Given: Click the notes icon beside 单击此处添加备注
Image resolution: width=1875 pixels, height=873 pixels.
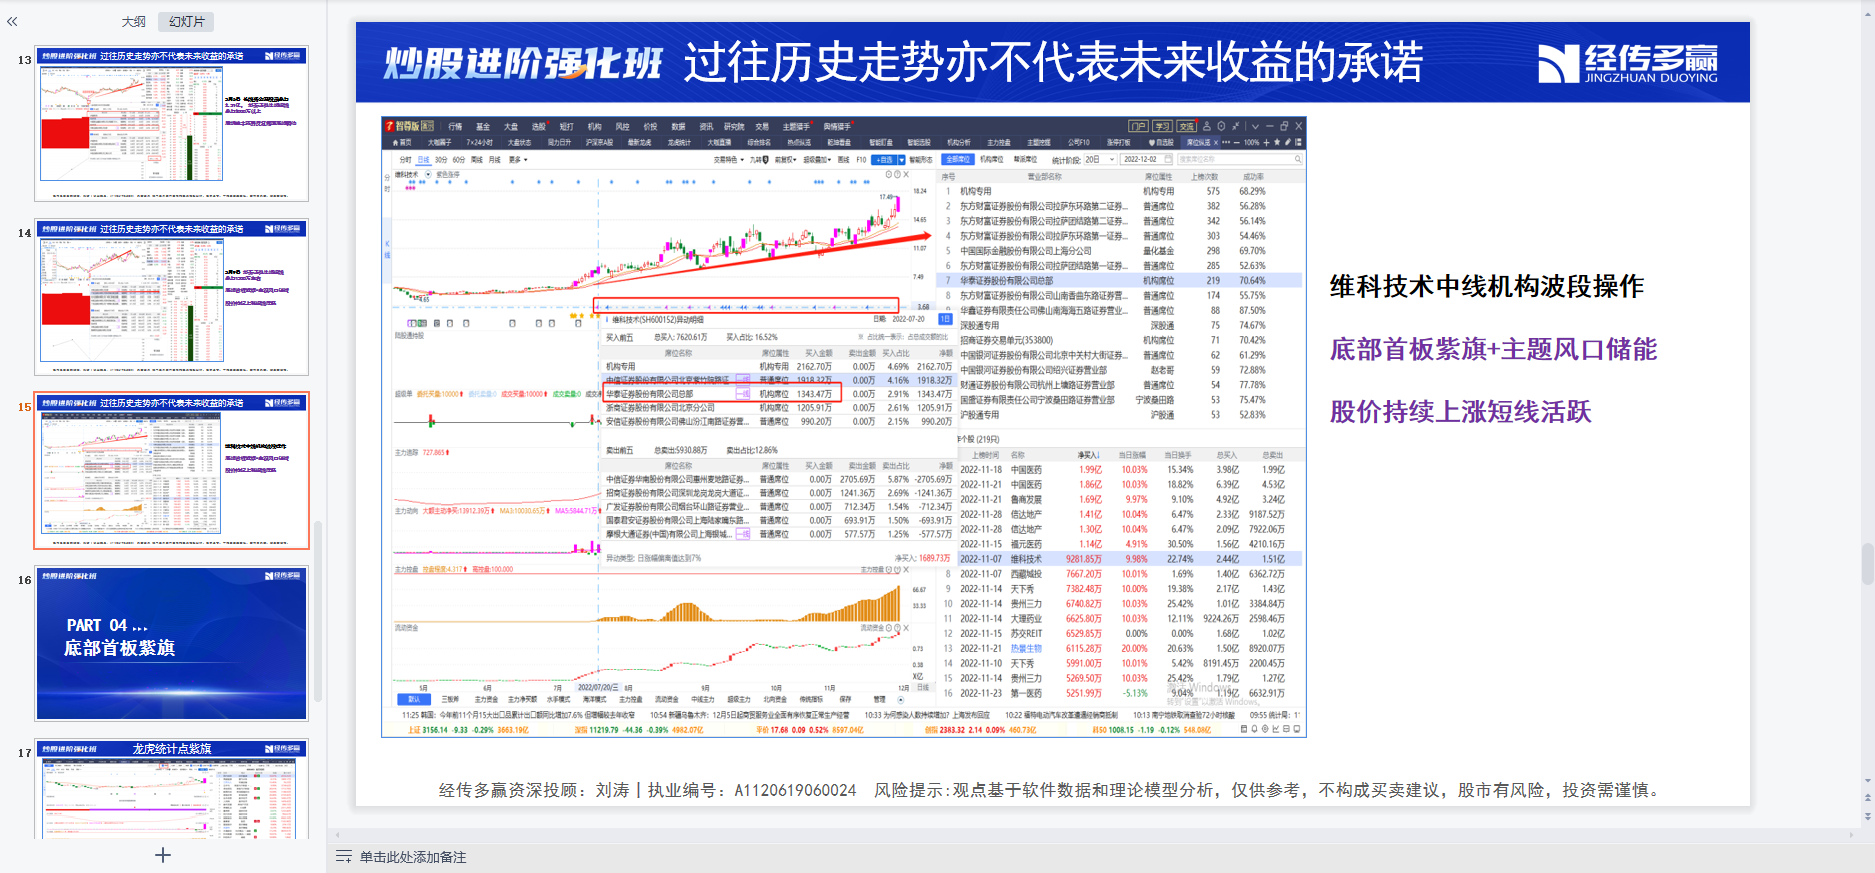Looking at the screenshot, I should click(x=344, y=857).
